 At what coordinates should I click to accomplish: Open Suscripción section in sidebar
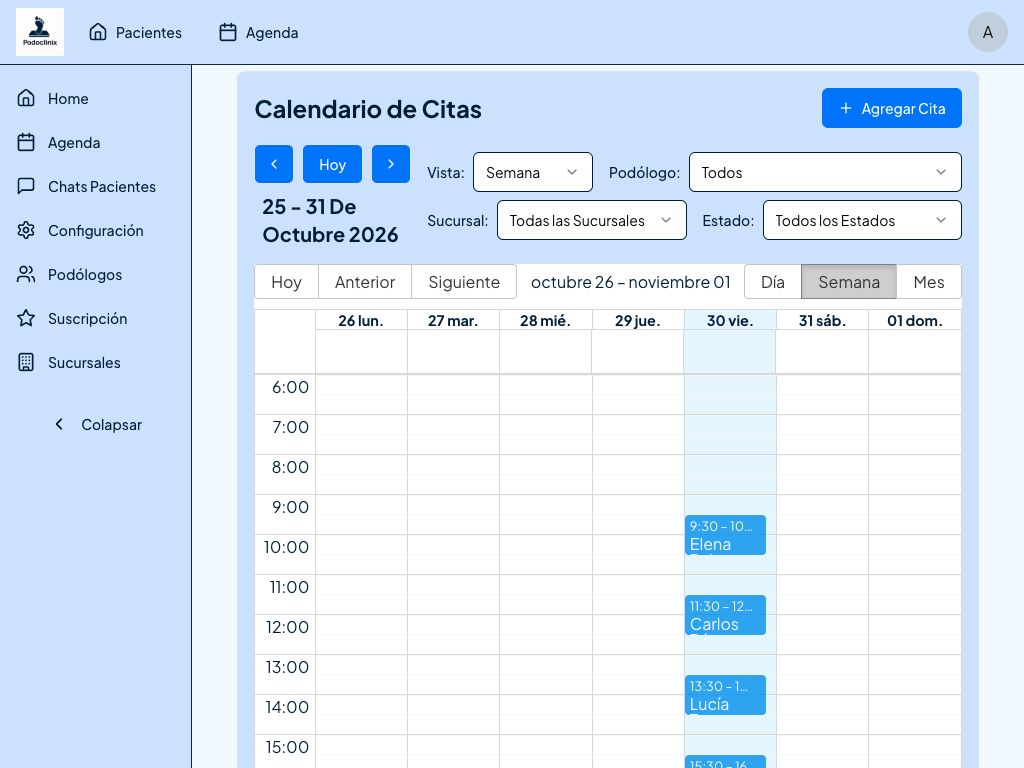click(88, 319)
